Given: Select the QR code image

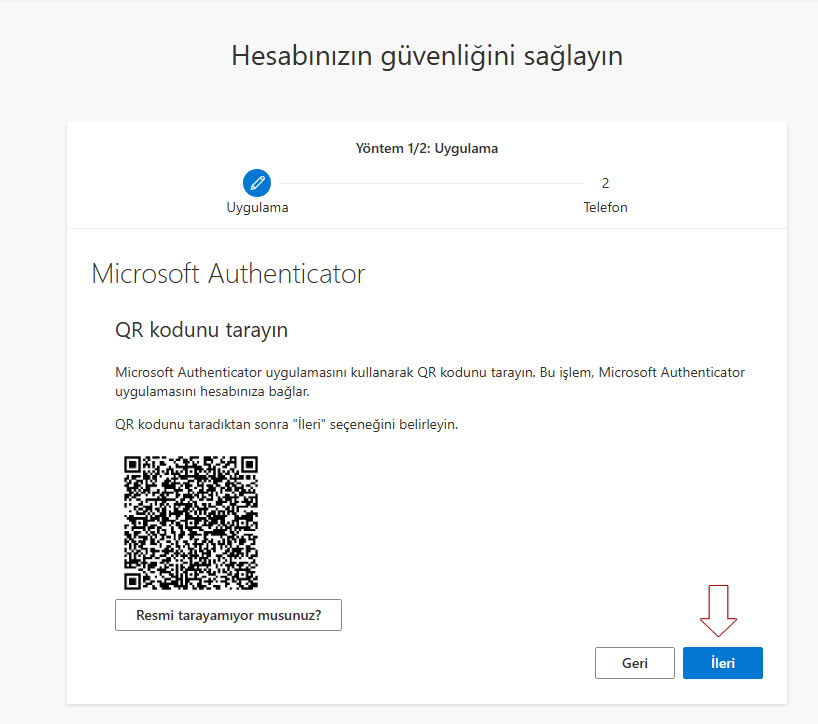Looking at the screenshot, I should pyautogui.click(x=191, y=523).
